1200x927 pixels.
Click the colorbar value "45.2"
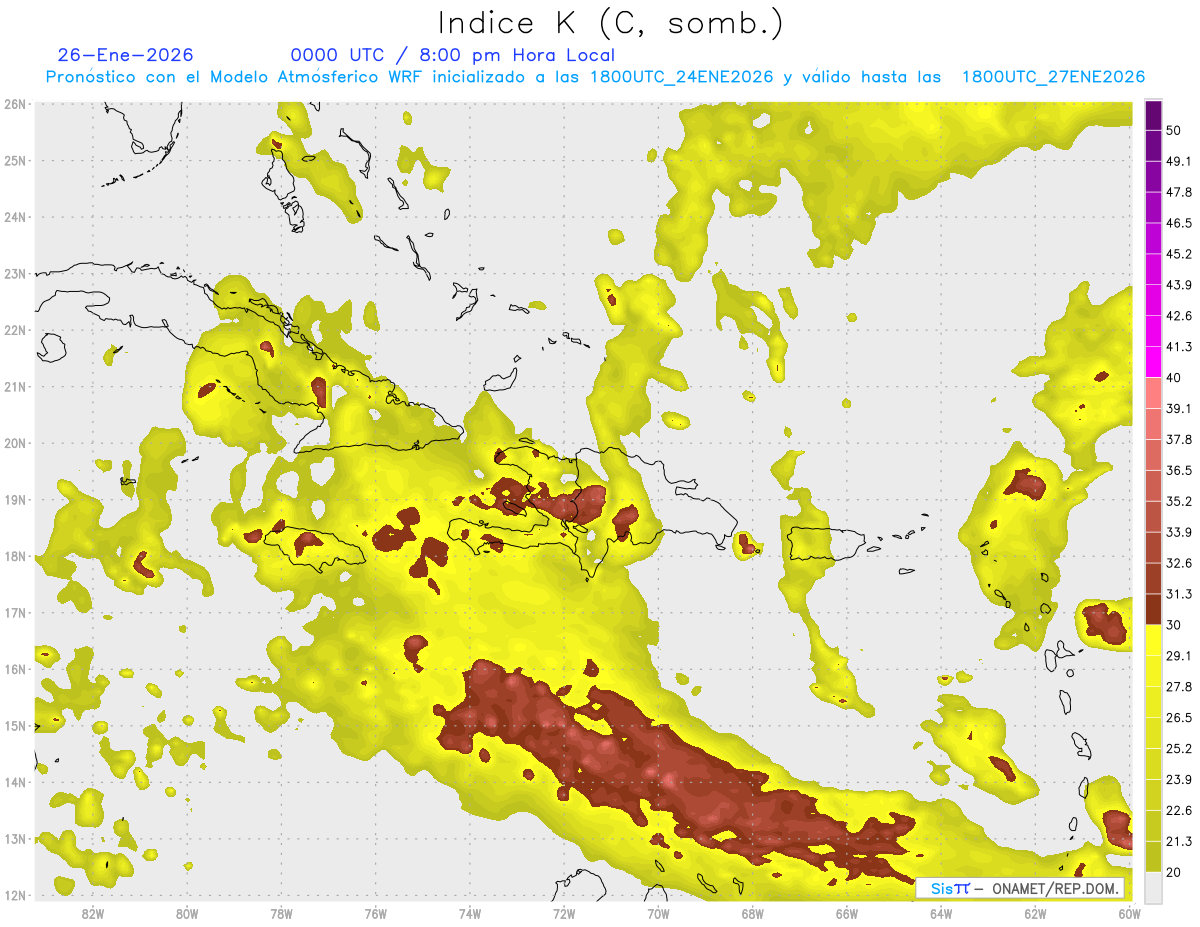click(1178, 254)
